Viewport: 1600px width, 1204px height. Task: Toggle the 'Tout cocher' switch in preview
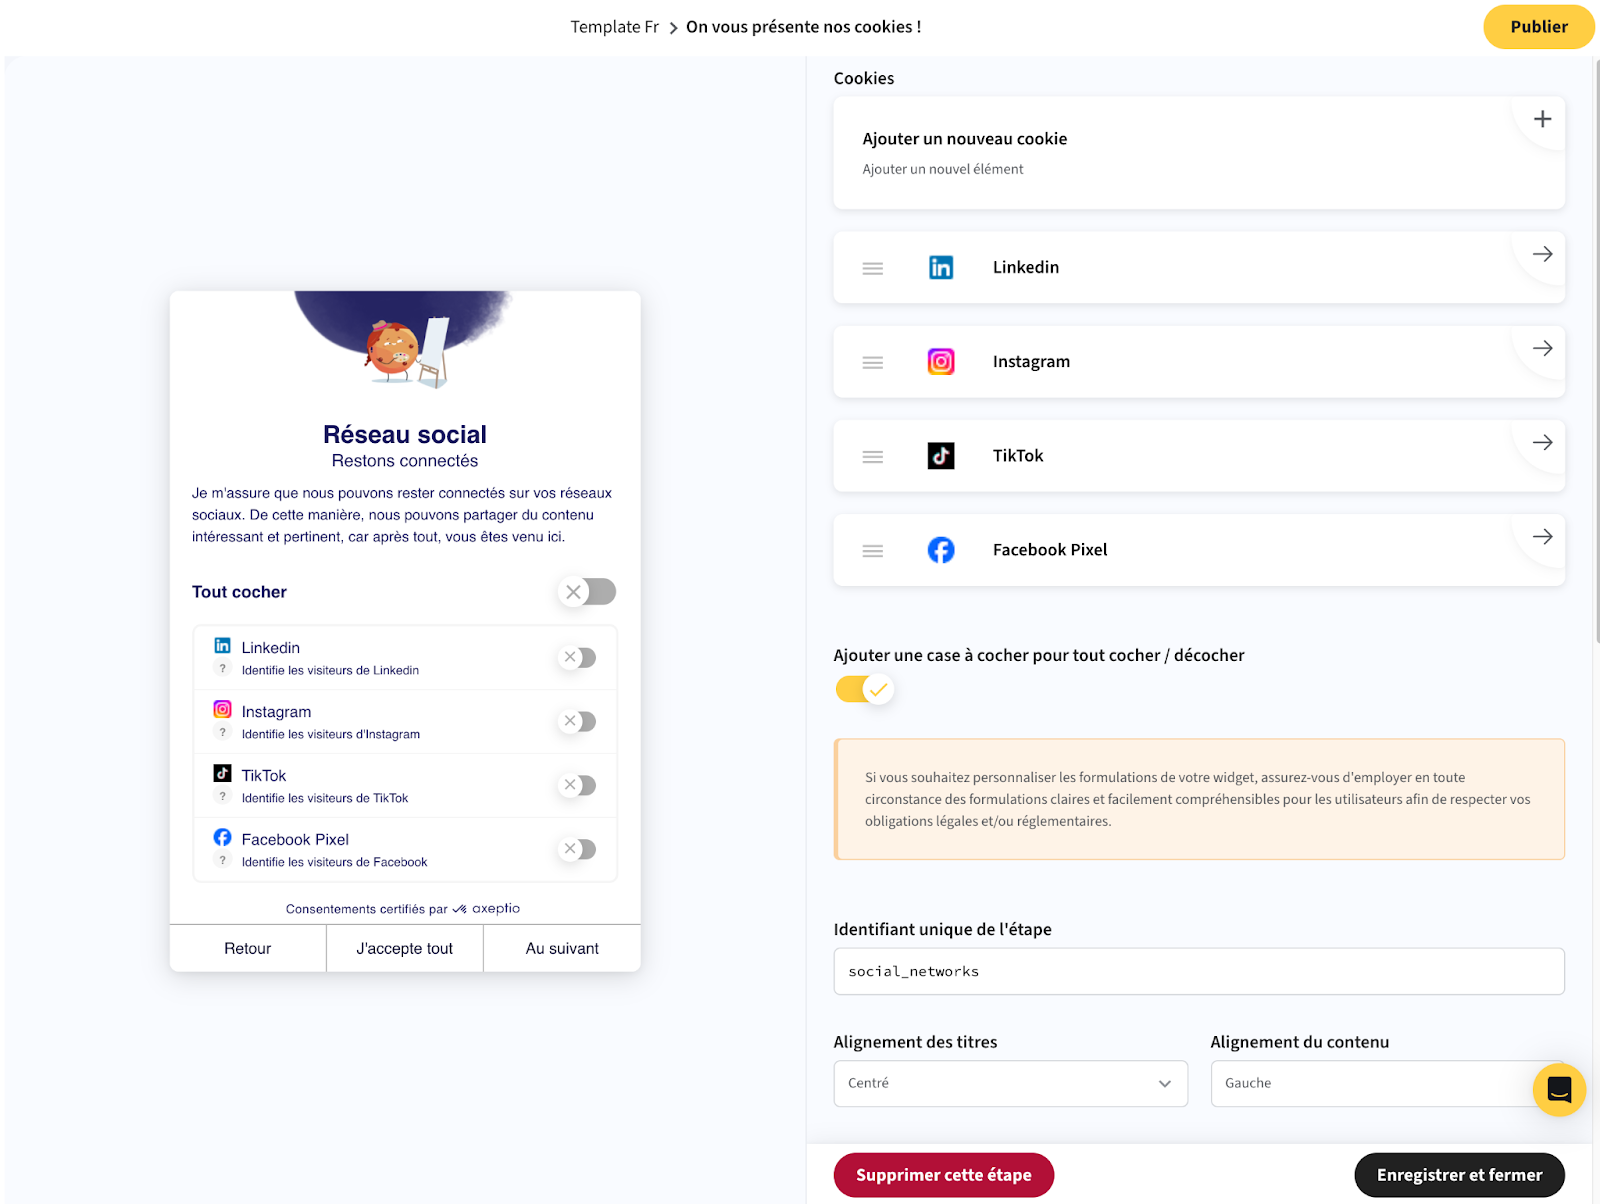[587, 592]
